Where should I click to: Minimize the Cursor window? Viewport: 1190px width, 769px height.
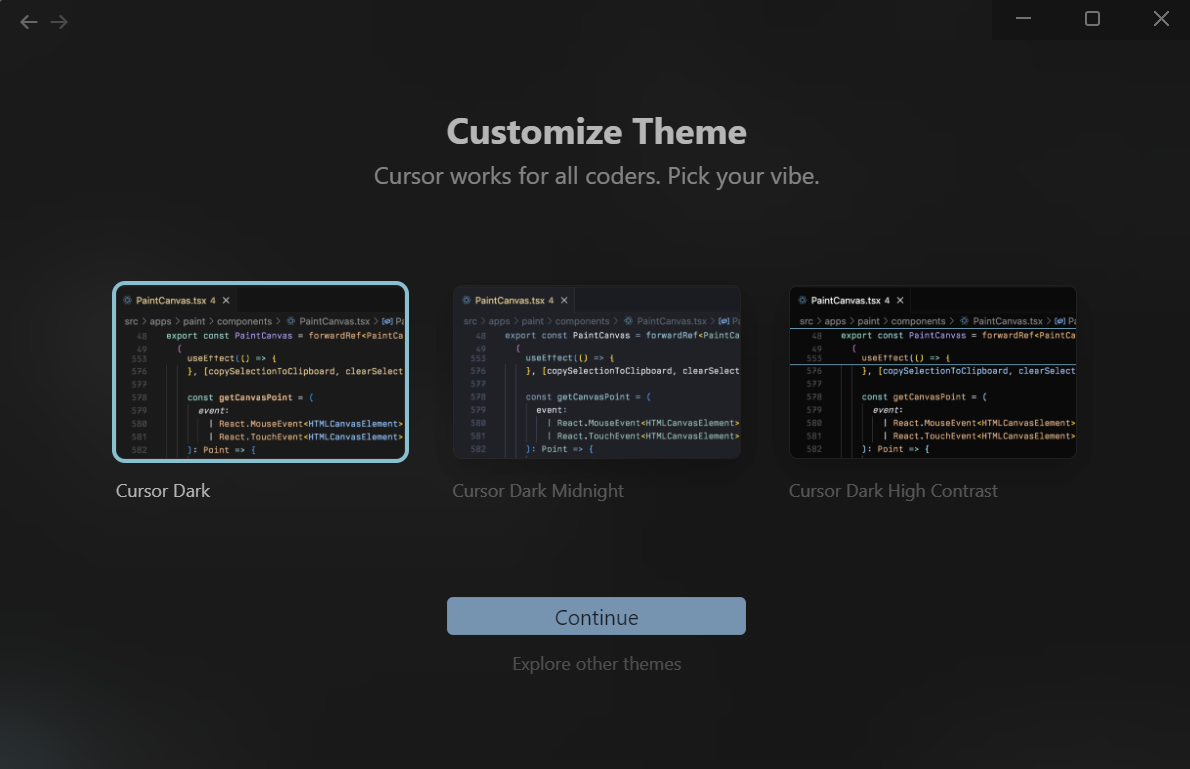[1023, 19]
